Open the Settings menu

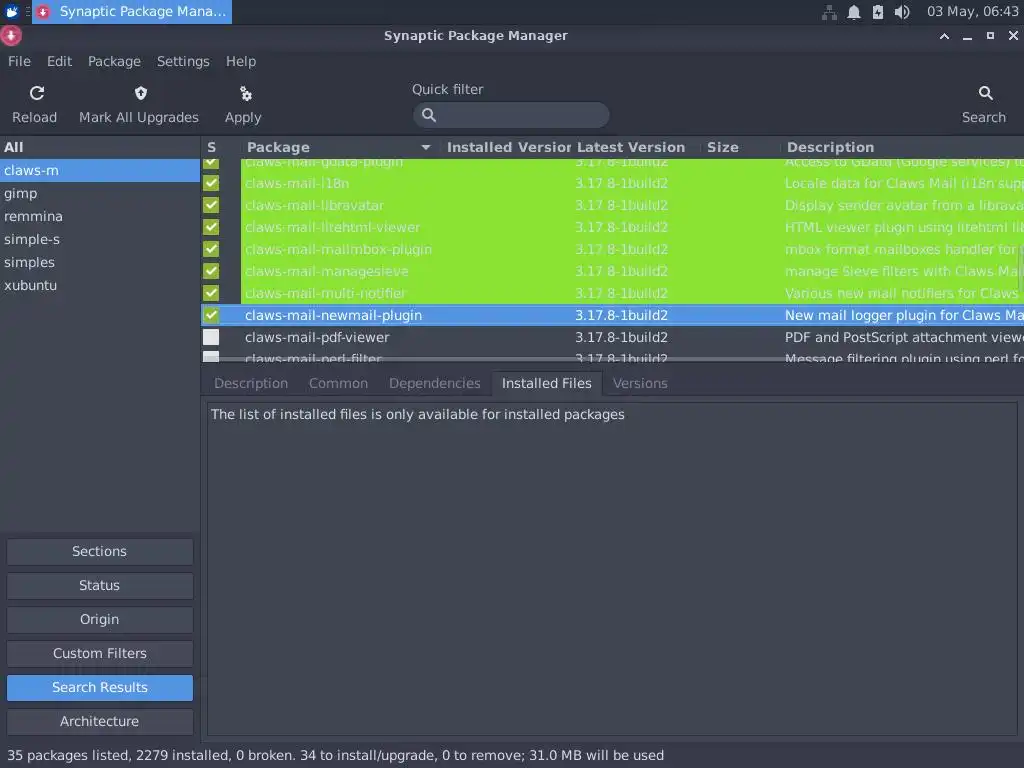[x=183, y=61]
